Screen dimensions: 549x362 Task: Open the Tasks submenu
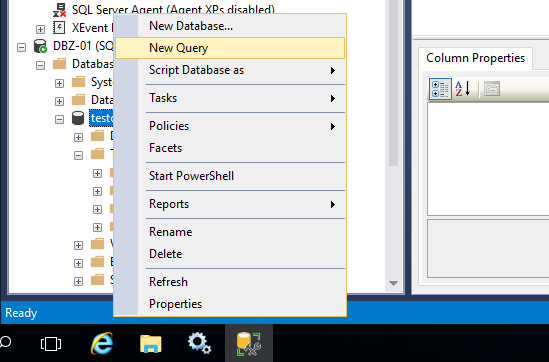click(230, 98)
